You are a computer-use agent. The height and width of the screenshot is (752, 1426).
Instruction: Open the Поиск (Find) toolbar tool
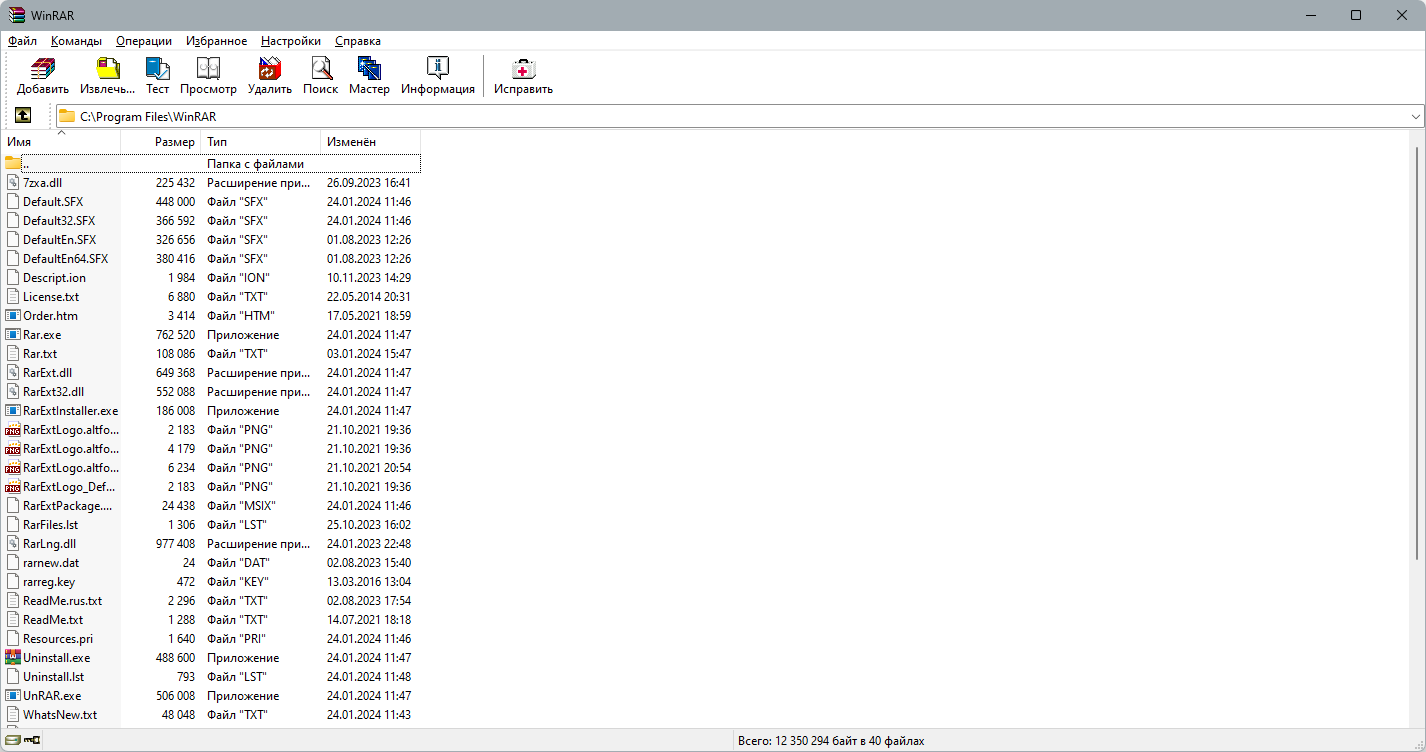coord(321,76)
